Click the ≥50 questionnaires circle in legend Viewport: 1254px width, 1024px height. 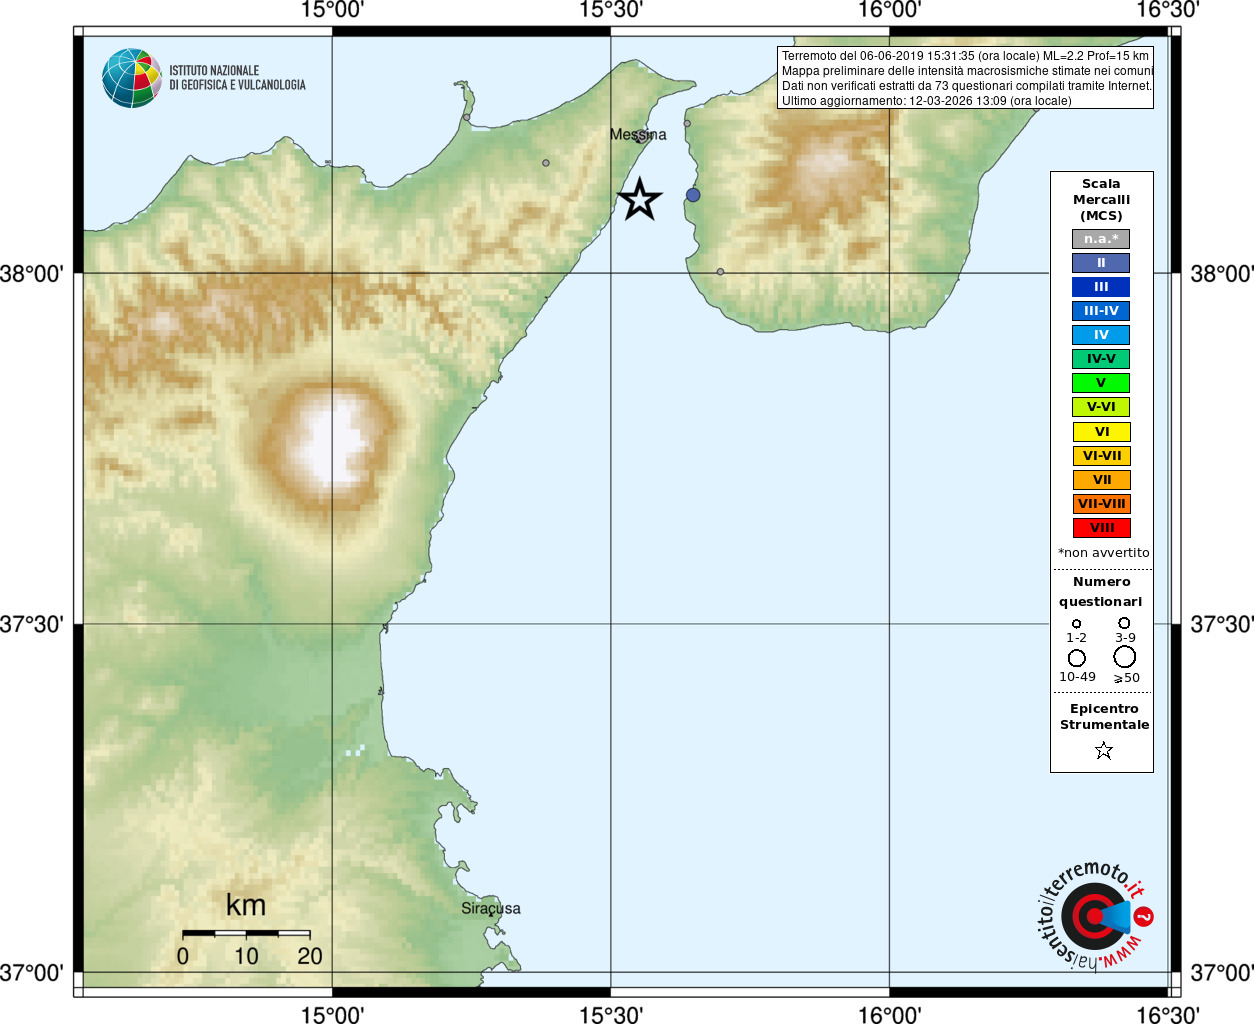pyautogui.click(x=1125, y=657)
